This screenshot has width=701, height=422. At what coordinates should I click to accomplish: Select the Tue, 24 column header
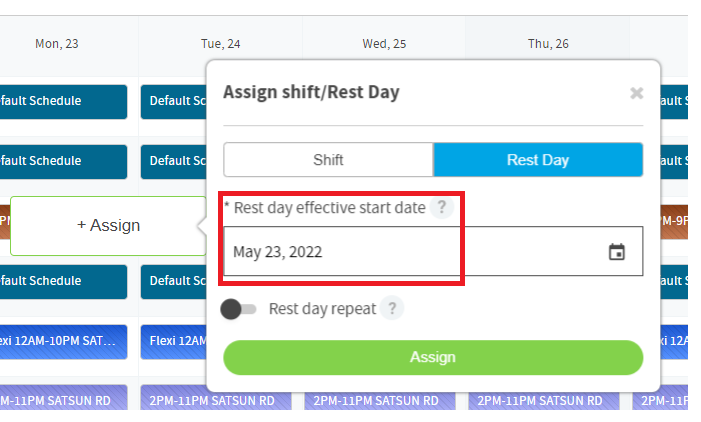point(220,44)
